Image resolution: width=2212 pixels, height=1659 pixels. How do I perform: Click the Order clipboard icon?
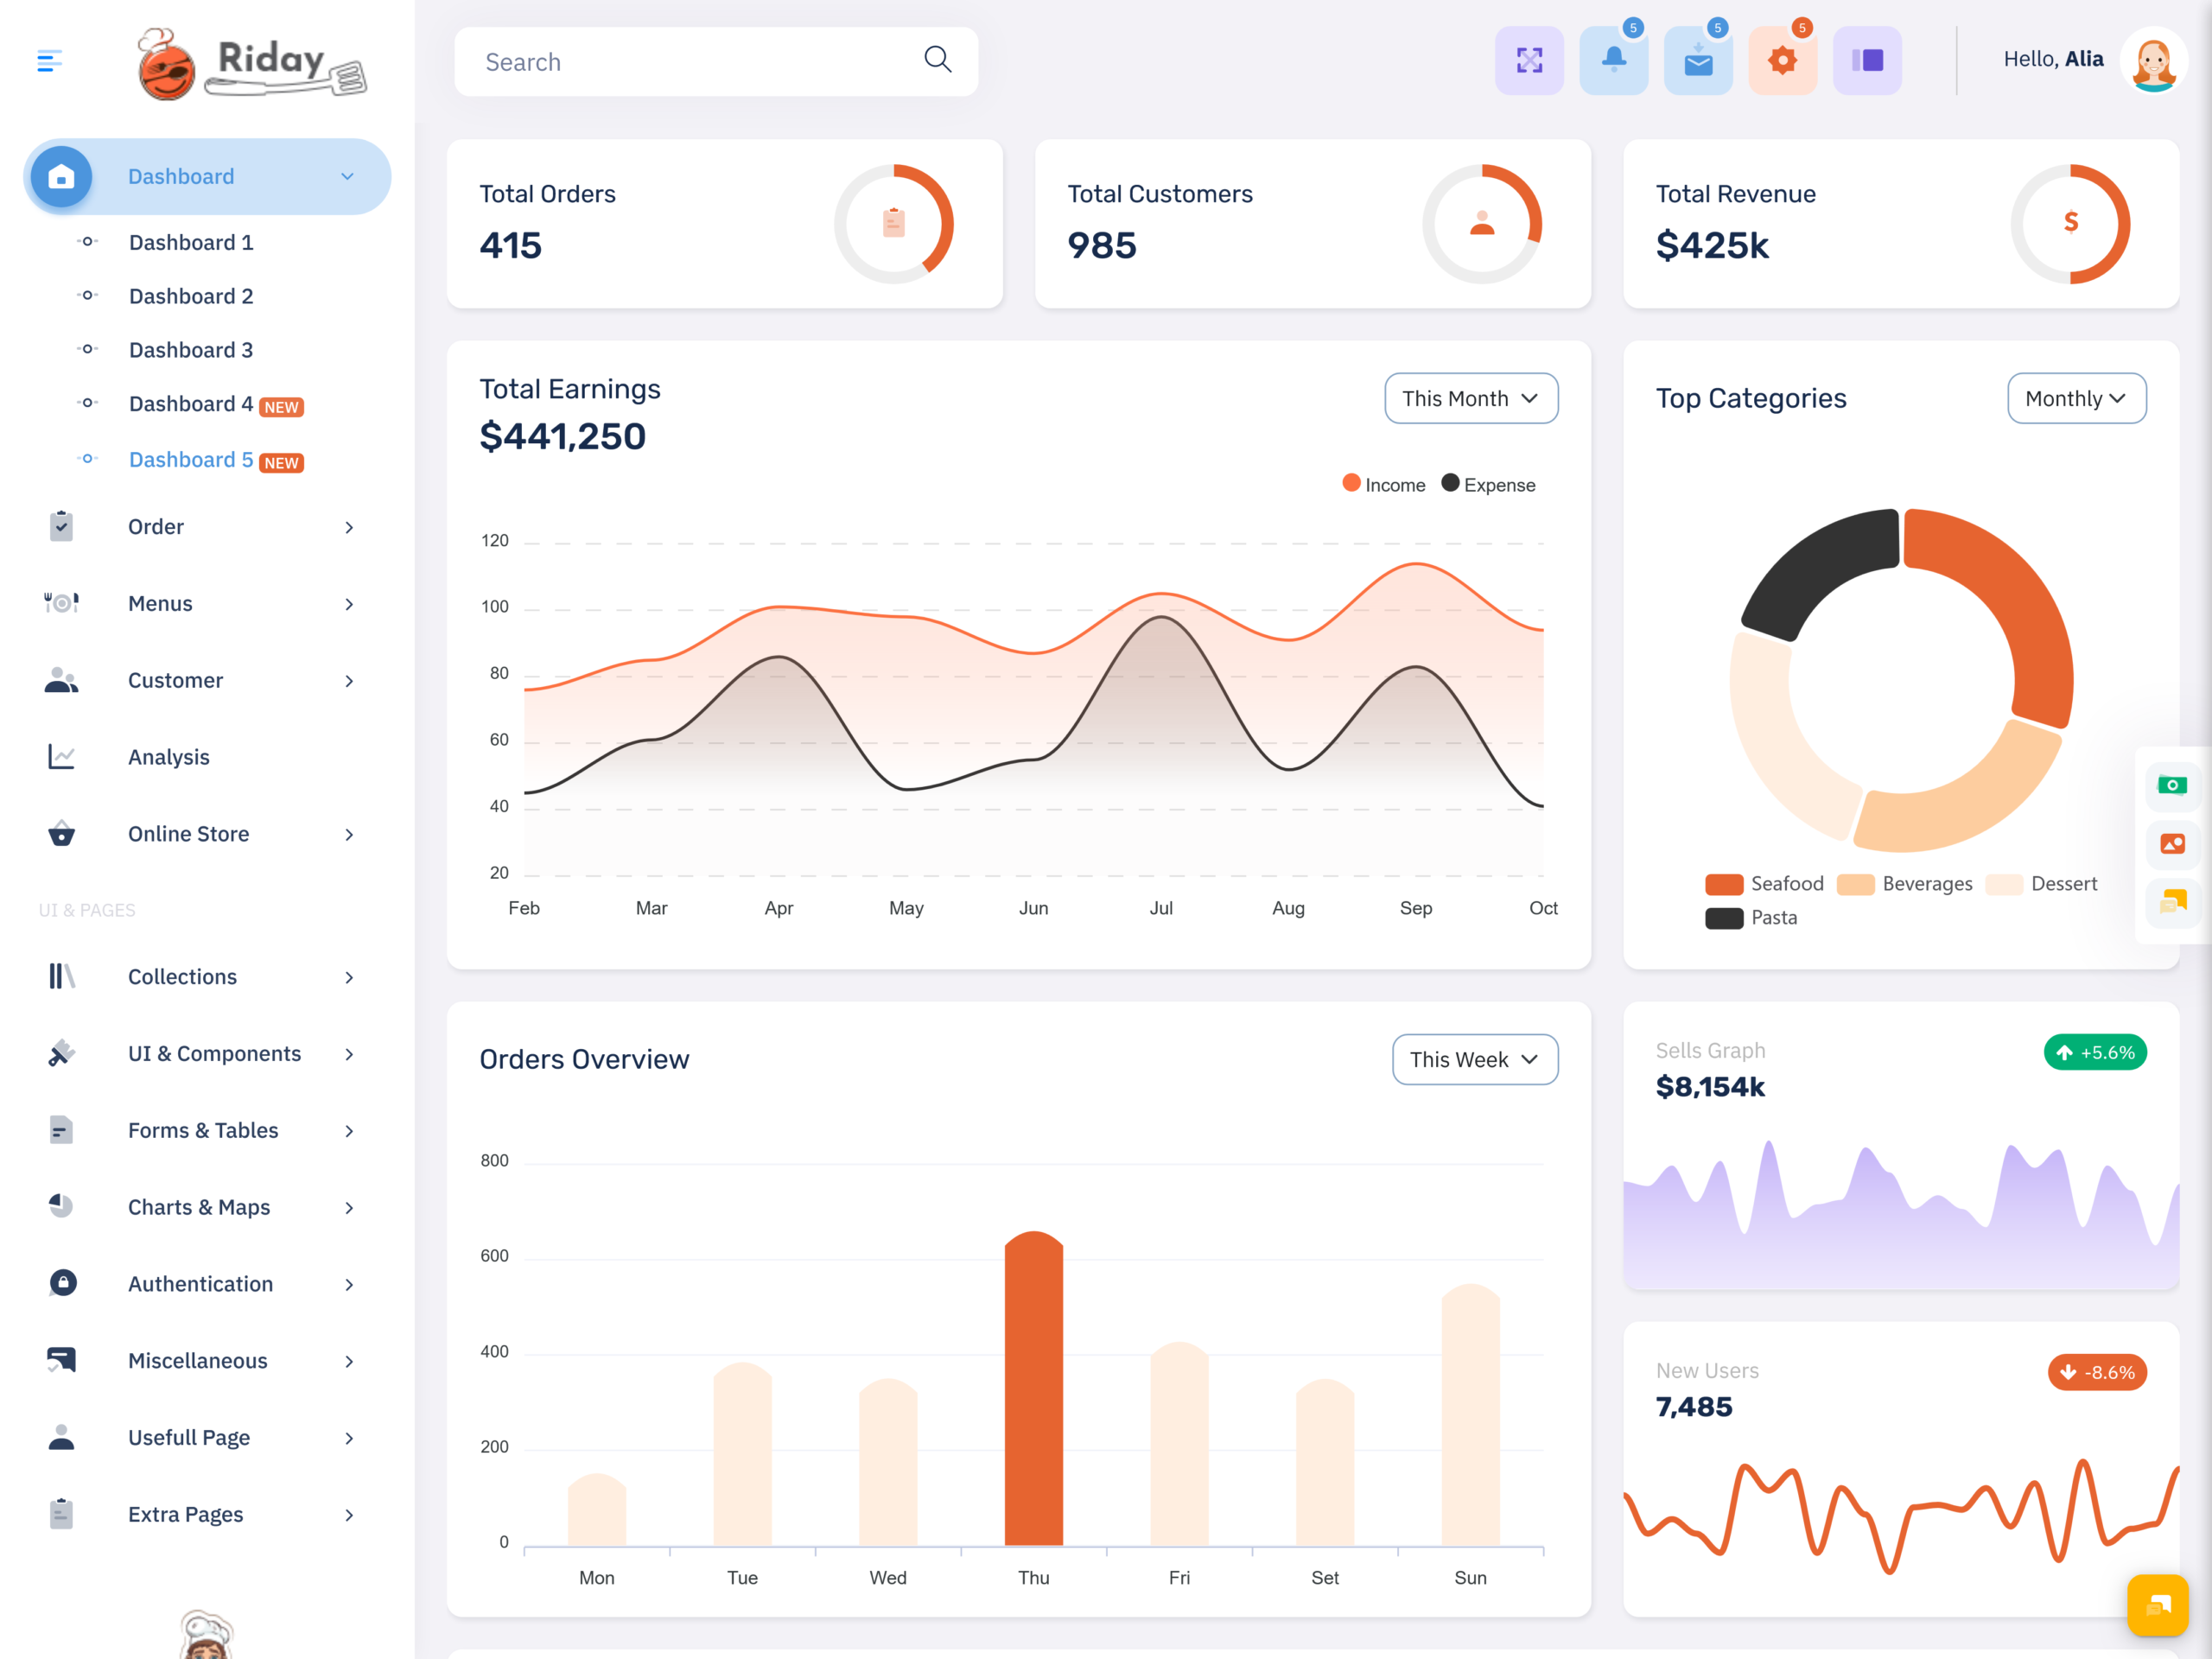pos(61,526)
